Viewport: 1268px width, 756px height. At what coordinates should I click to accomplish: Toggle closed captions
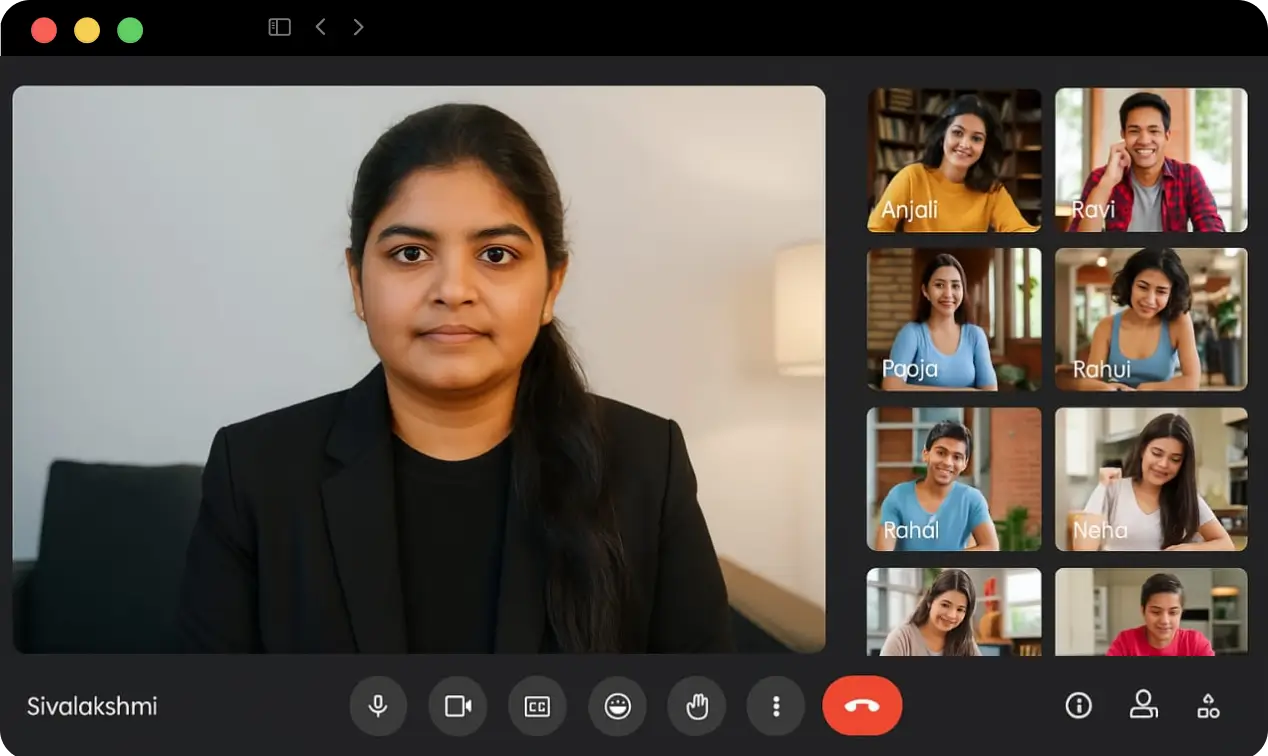537,706
